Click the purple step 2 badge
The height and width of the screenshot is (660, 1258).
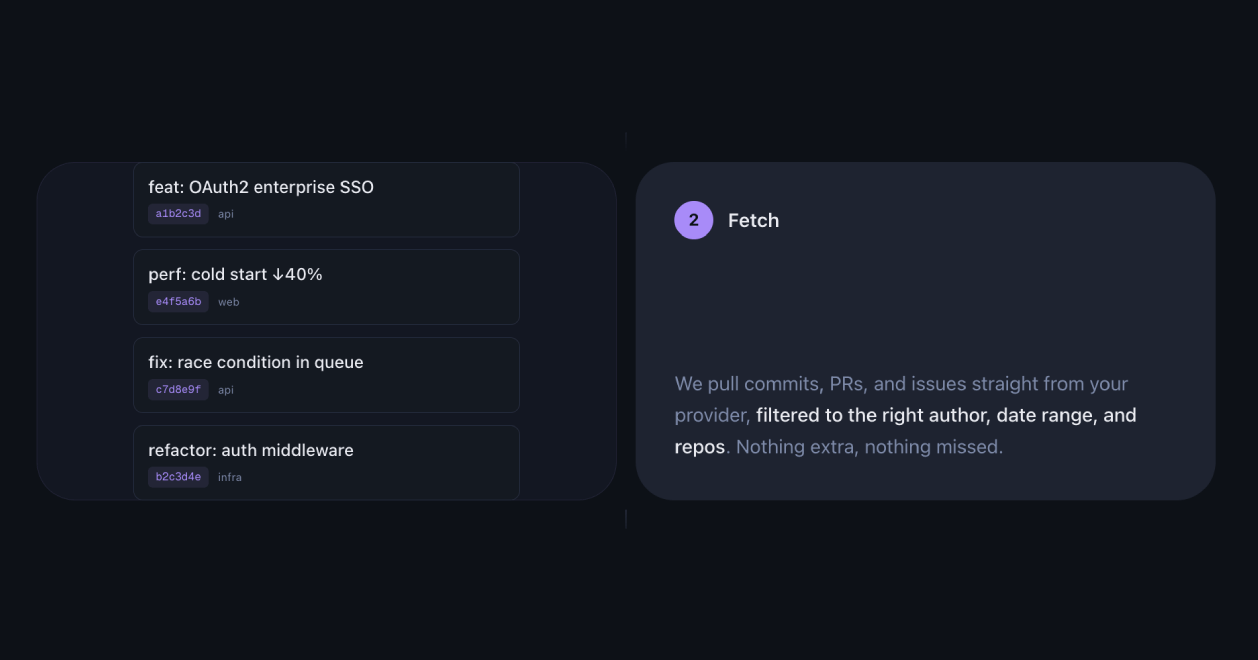pyautogui.click(x=693, y=220)
